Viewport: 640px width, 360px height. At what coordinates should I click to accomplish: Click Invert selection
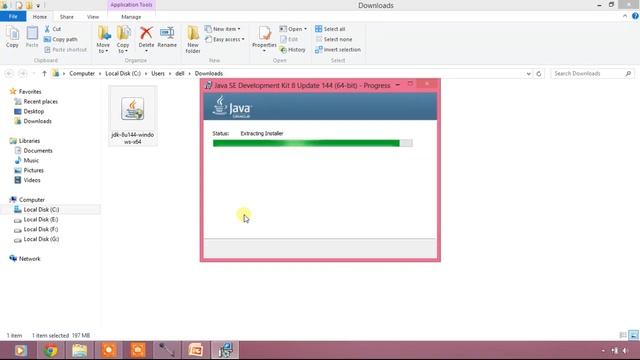coord(338,49)
